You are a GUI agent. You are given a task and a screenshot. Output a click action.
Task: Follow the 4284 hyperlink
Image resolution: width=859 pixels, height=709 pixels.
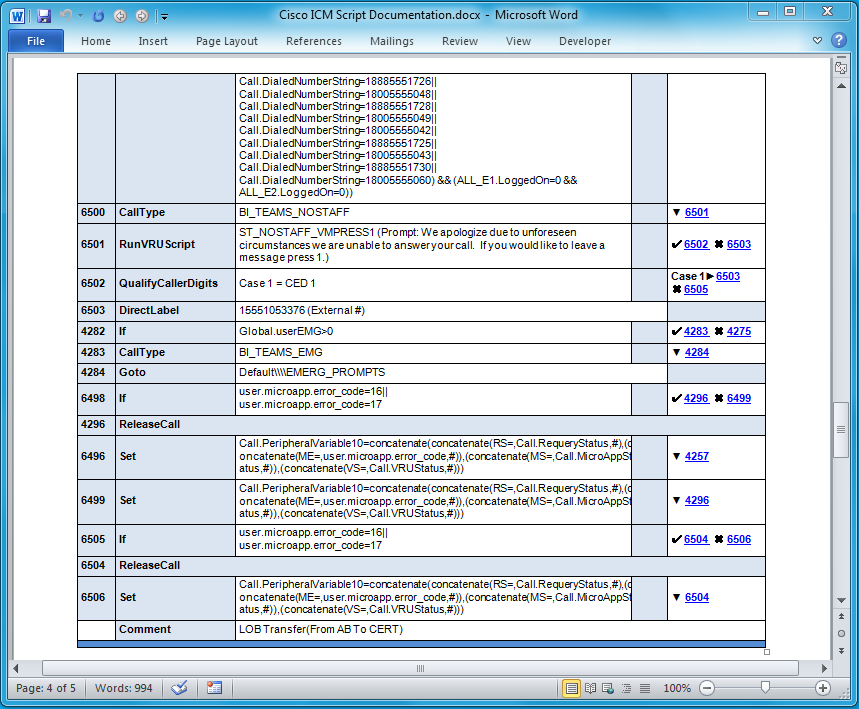click(x=696, y=352)
